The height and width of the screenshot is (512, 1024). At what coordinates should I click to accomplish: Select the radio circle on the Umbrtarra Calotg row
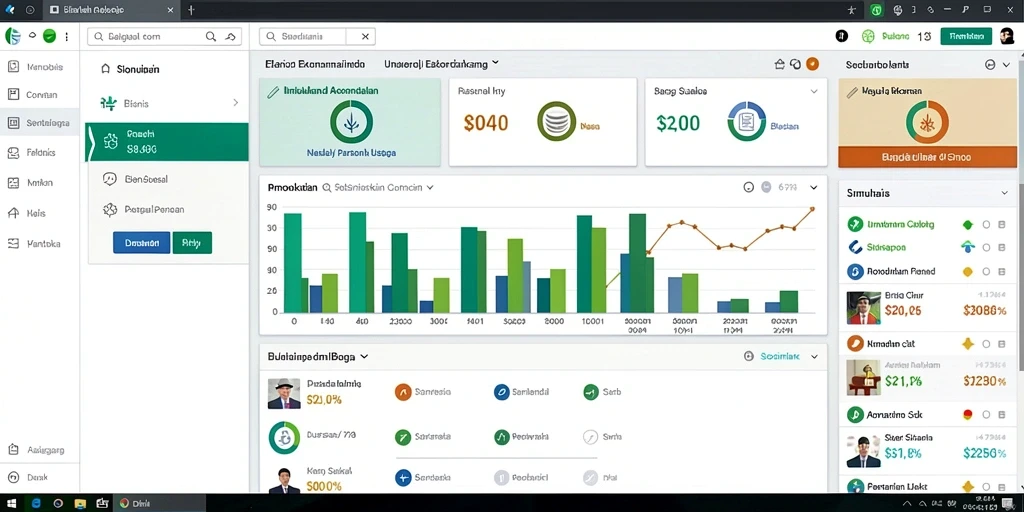coord(986,225)
